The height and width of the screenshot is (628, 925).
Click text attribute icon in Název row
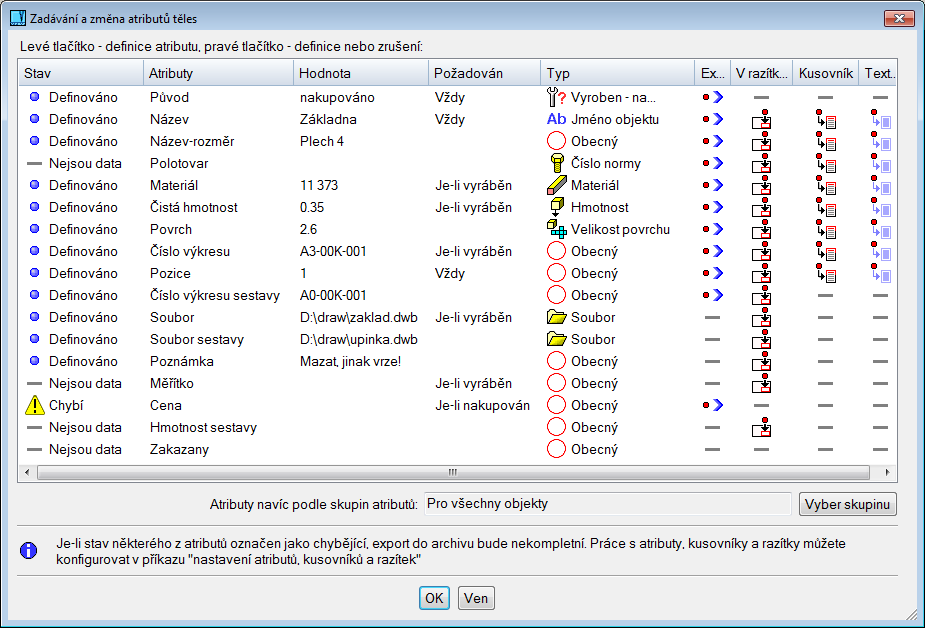coord(881,119)
